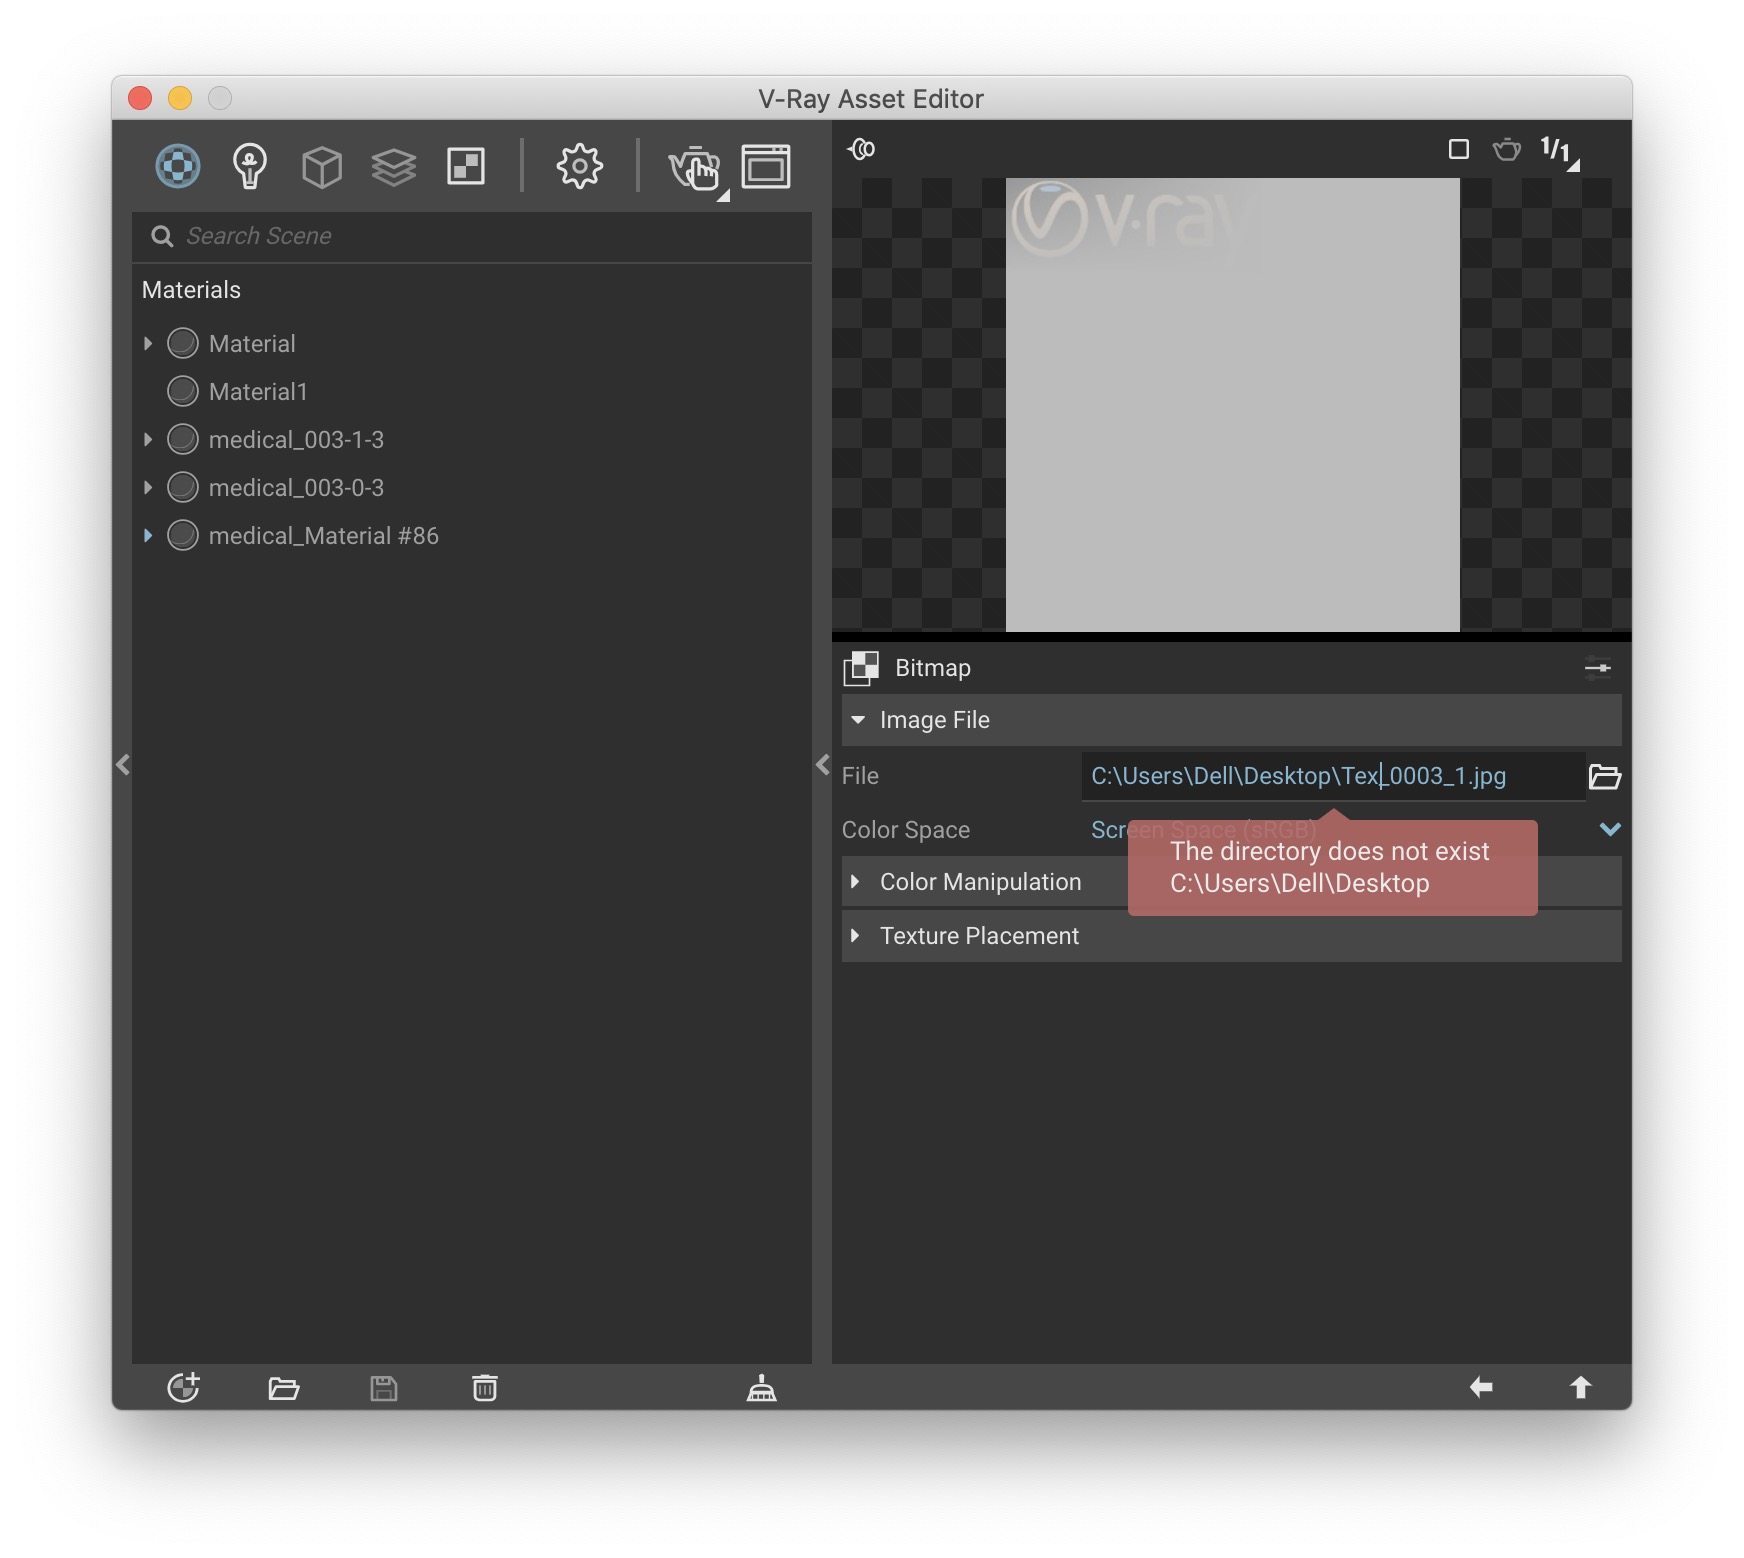Open the Textures category
The height and width of the screenshot is (1558, 1744).
pos(466,166)
